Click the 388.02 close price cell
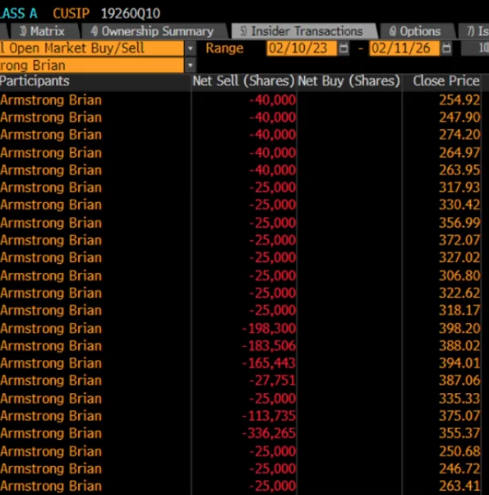The image size is (489, 495). (459, 346)
